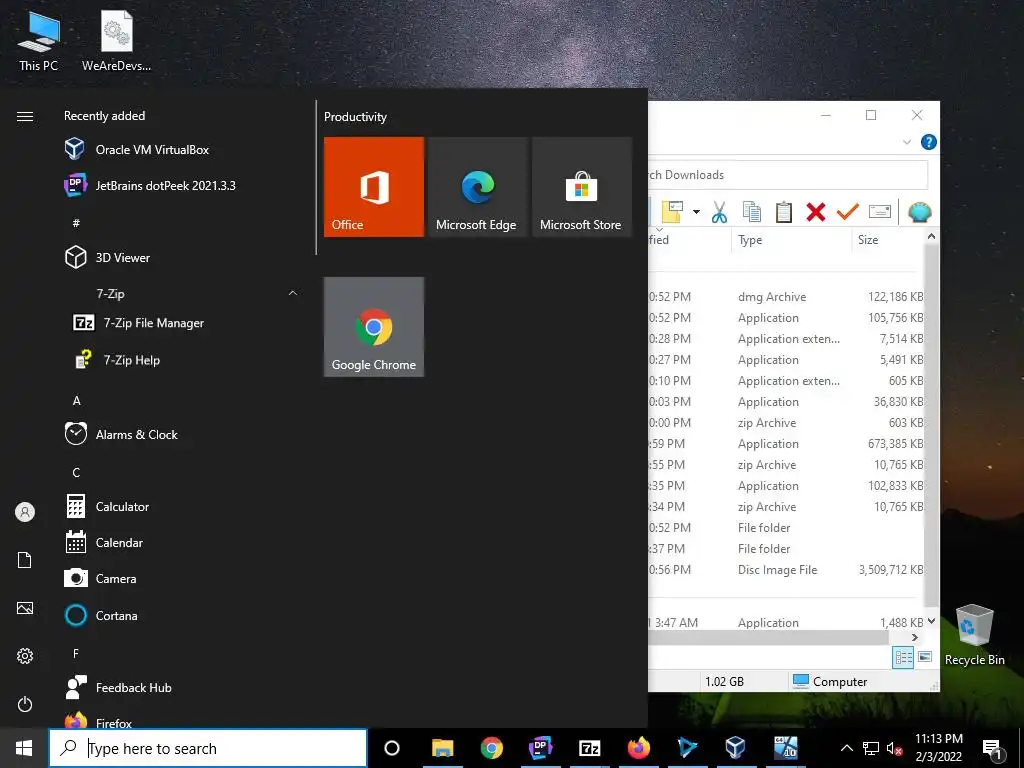This screenshot has width=1024, height=768.
Task: Open the Power options in Start menu
Action: pos(25,704)
